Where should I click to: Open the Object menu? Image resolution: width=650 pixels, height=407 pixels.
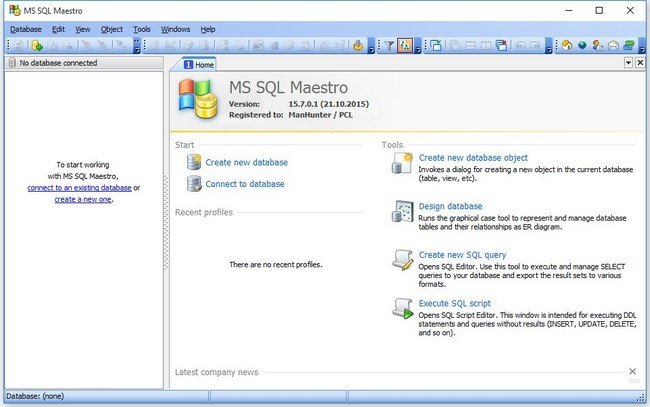112,29
